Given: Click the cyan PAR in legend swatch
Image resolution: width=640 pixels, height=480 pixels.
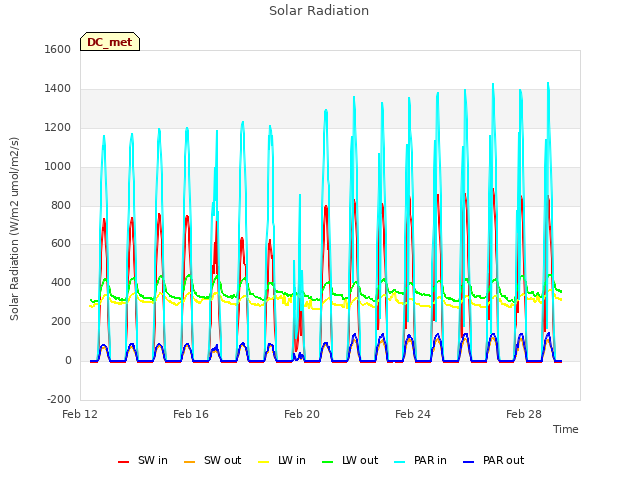Looking at the screenshot, I should pyautogui.click(x=400, y=462).
